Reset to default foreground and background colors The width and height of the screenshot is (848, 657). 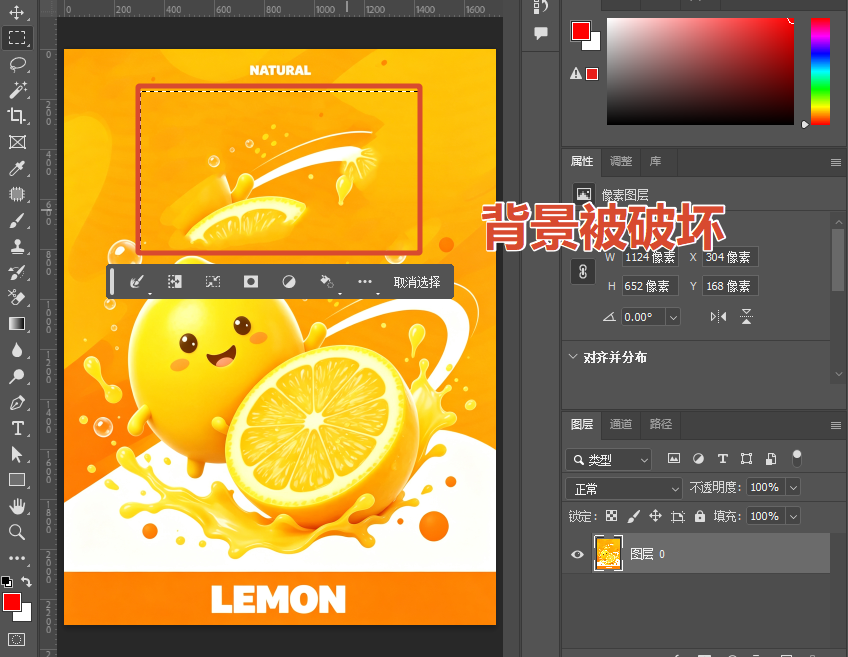[6, 582]
